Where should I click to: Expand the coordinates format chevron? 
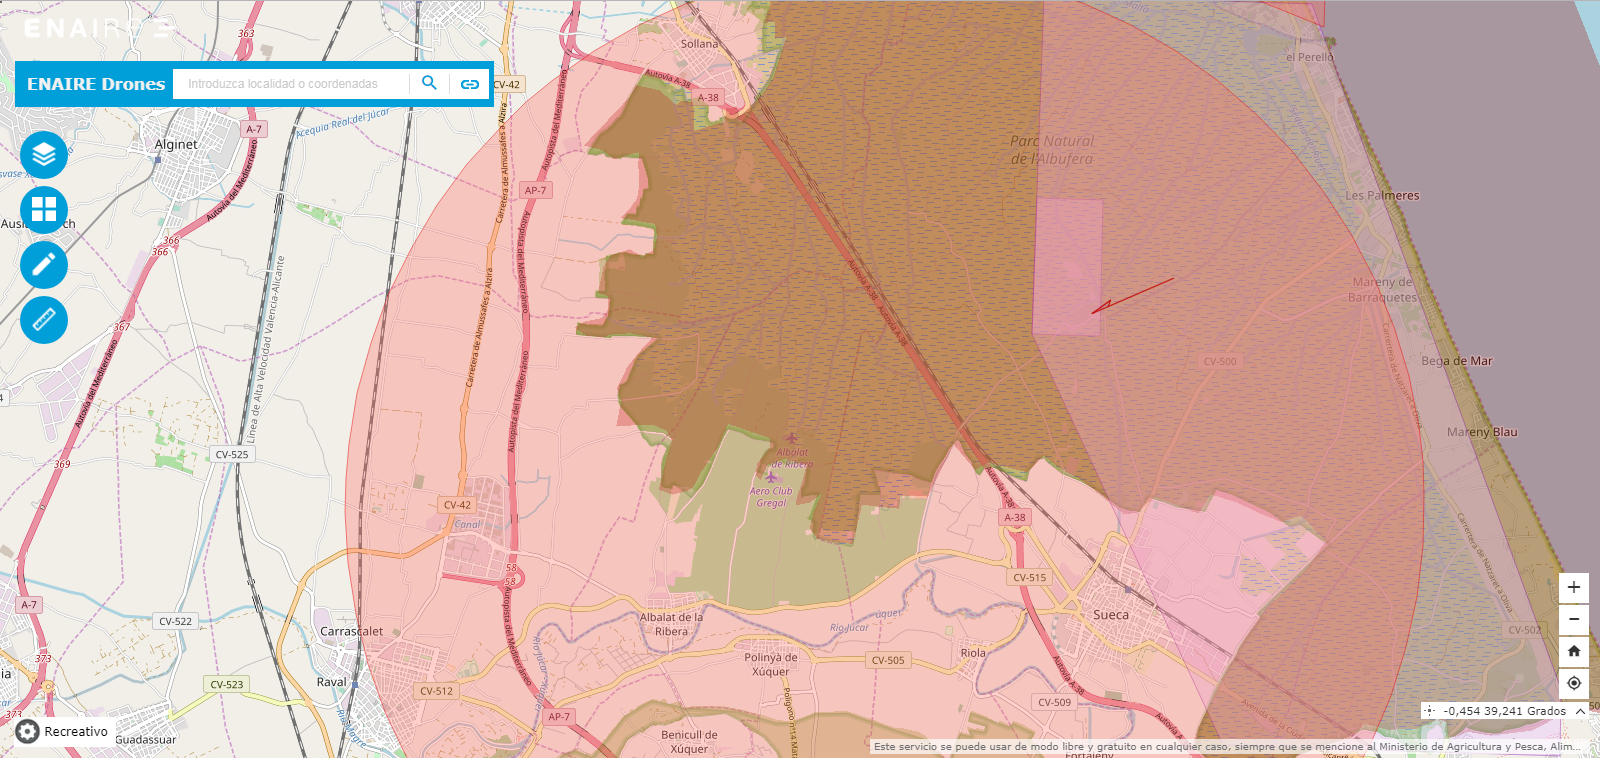tap(1580, 711)
